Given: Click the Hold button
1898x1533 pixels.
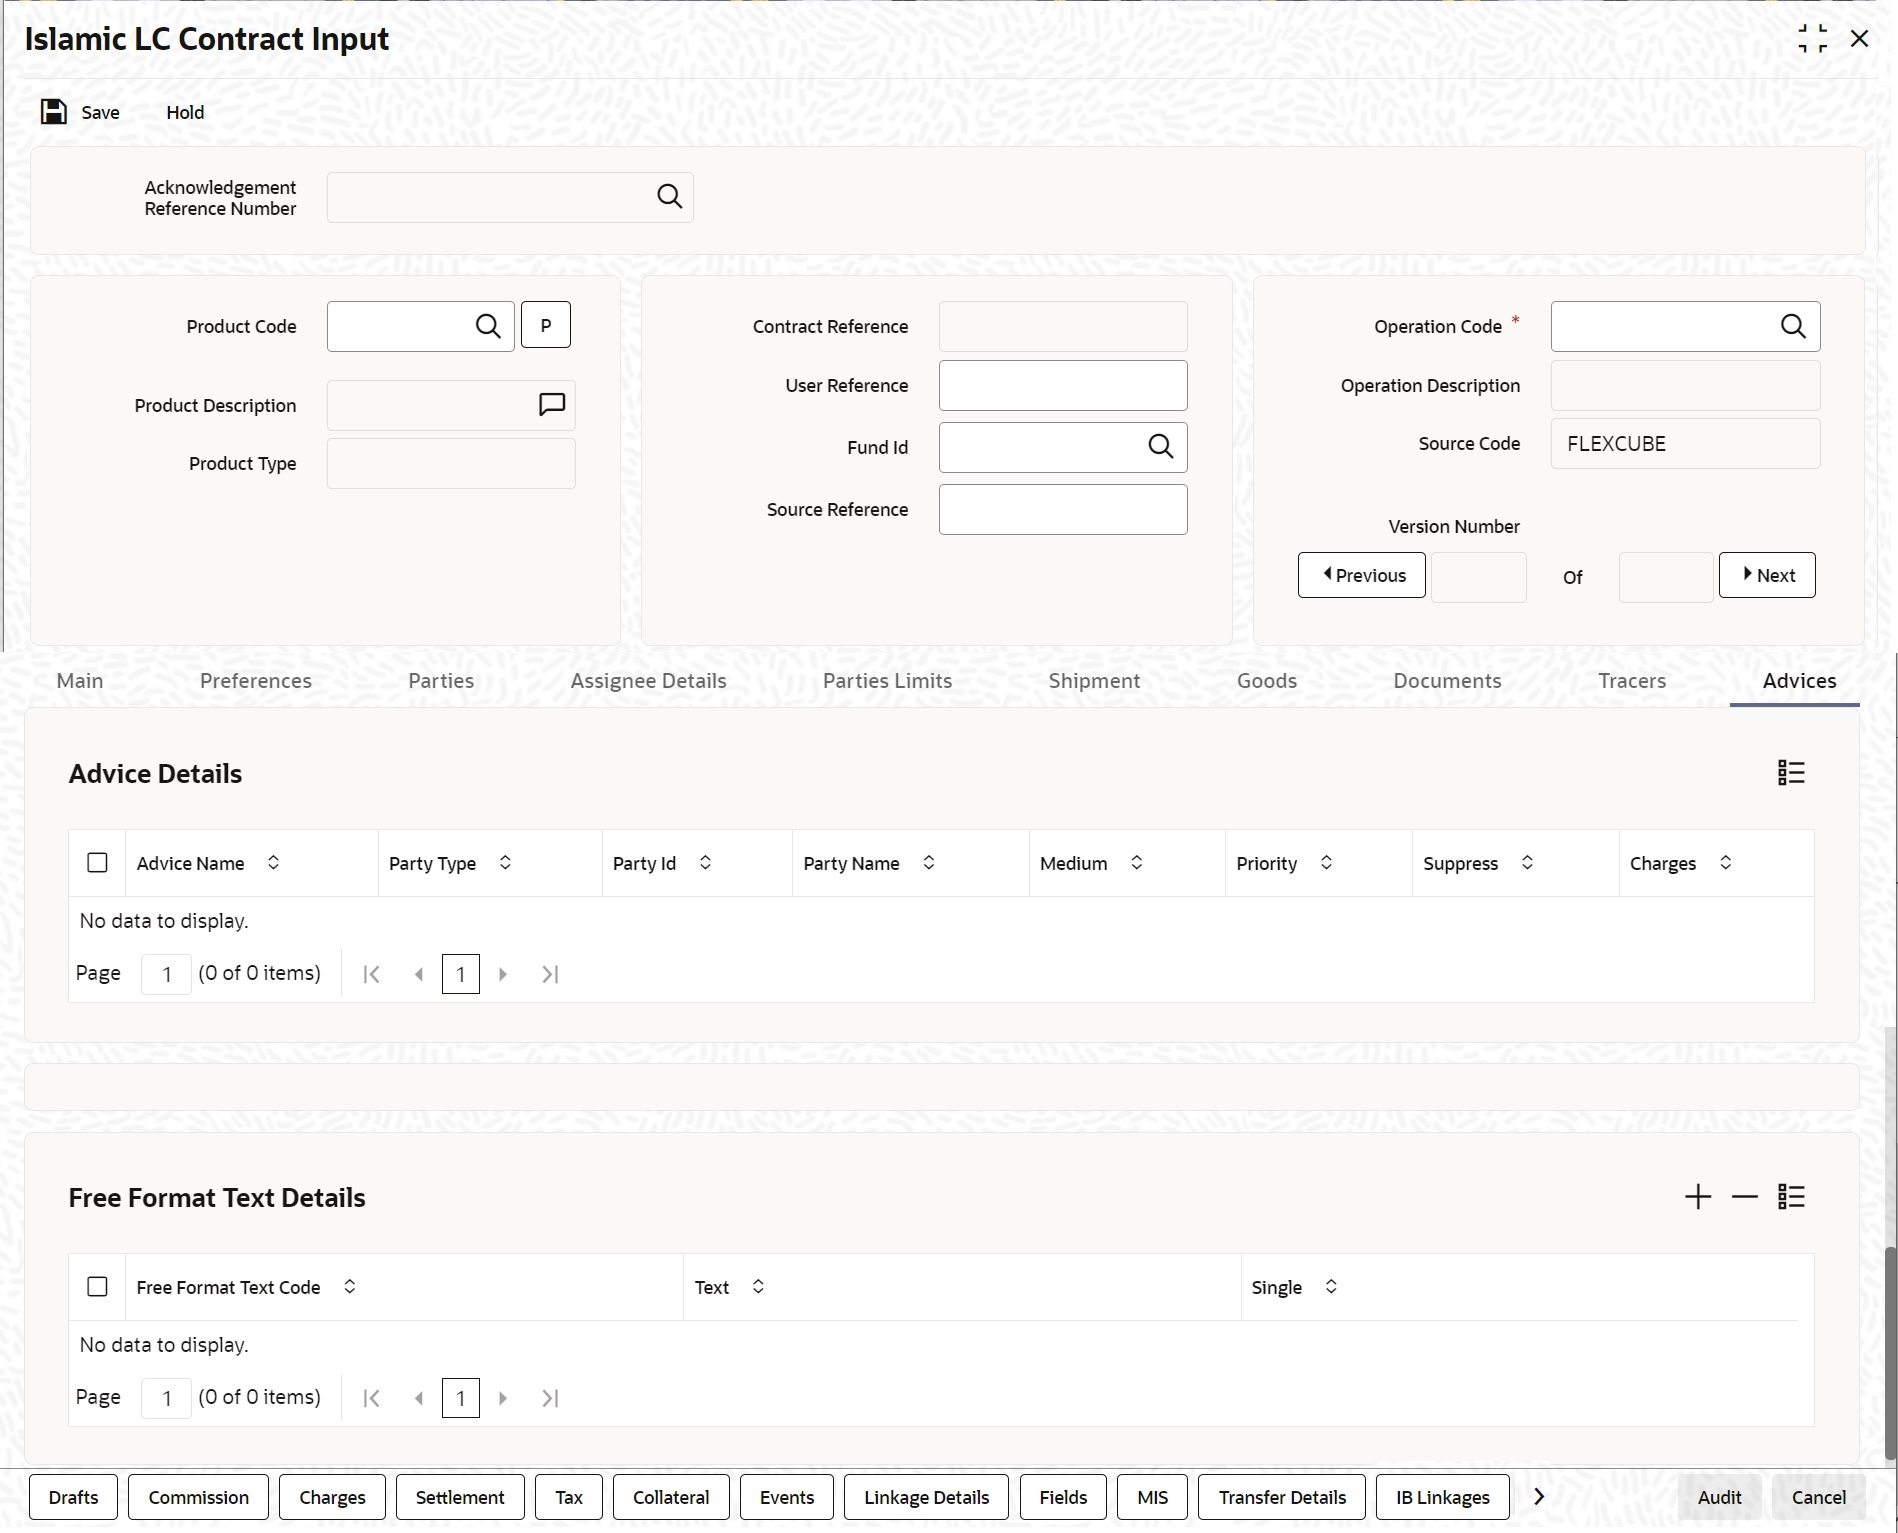Looking at the screenshot, I should coord(185,112).
